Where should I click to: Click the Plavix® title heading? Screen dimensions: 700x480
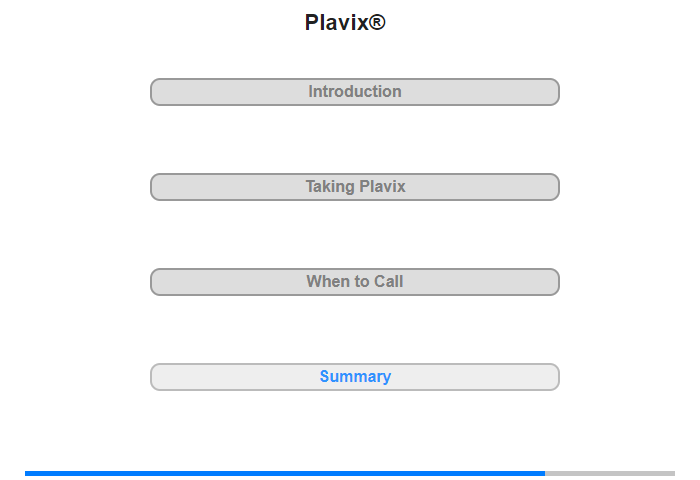coord(345,22)
